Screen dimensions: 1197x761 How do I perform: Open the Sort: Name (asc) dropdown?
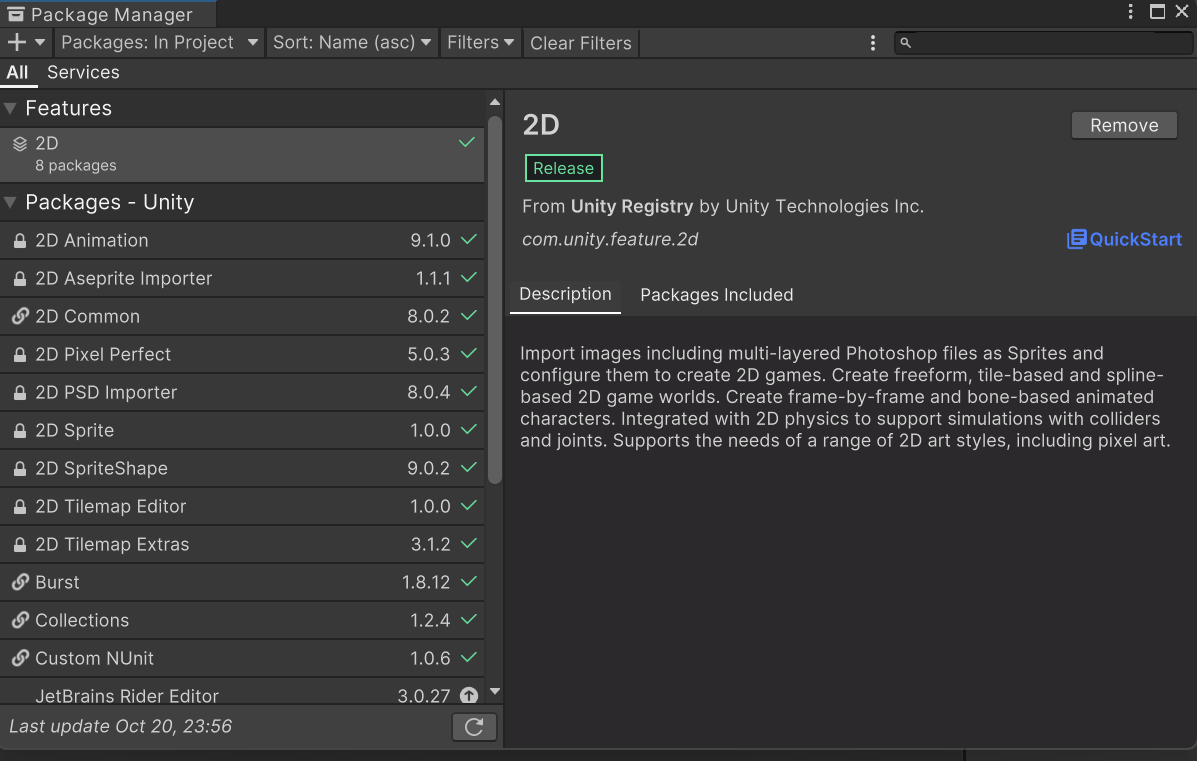(x=352, y=43)
